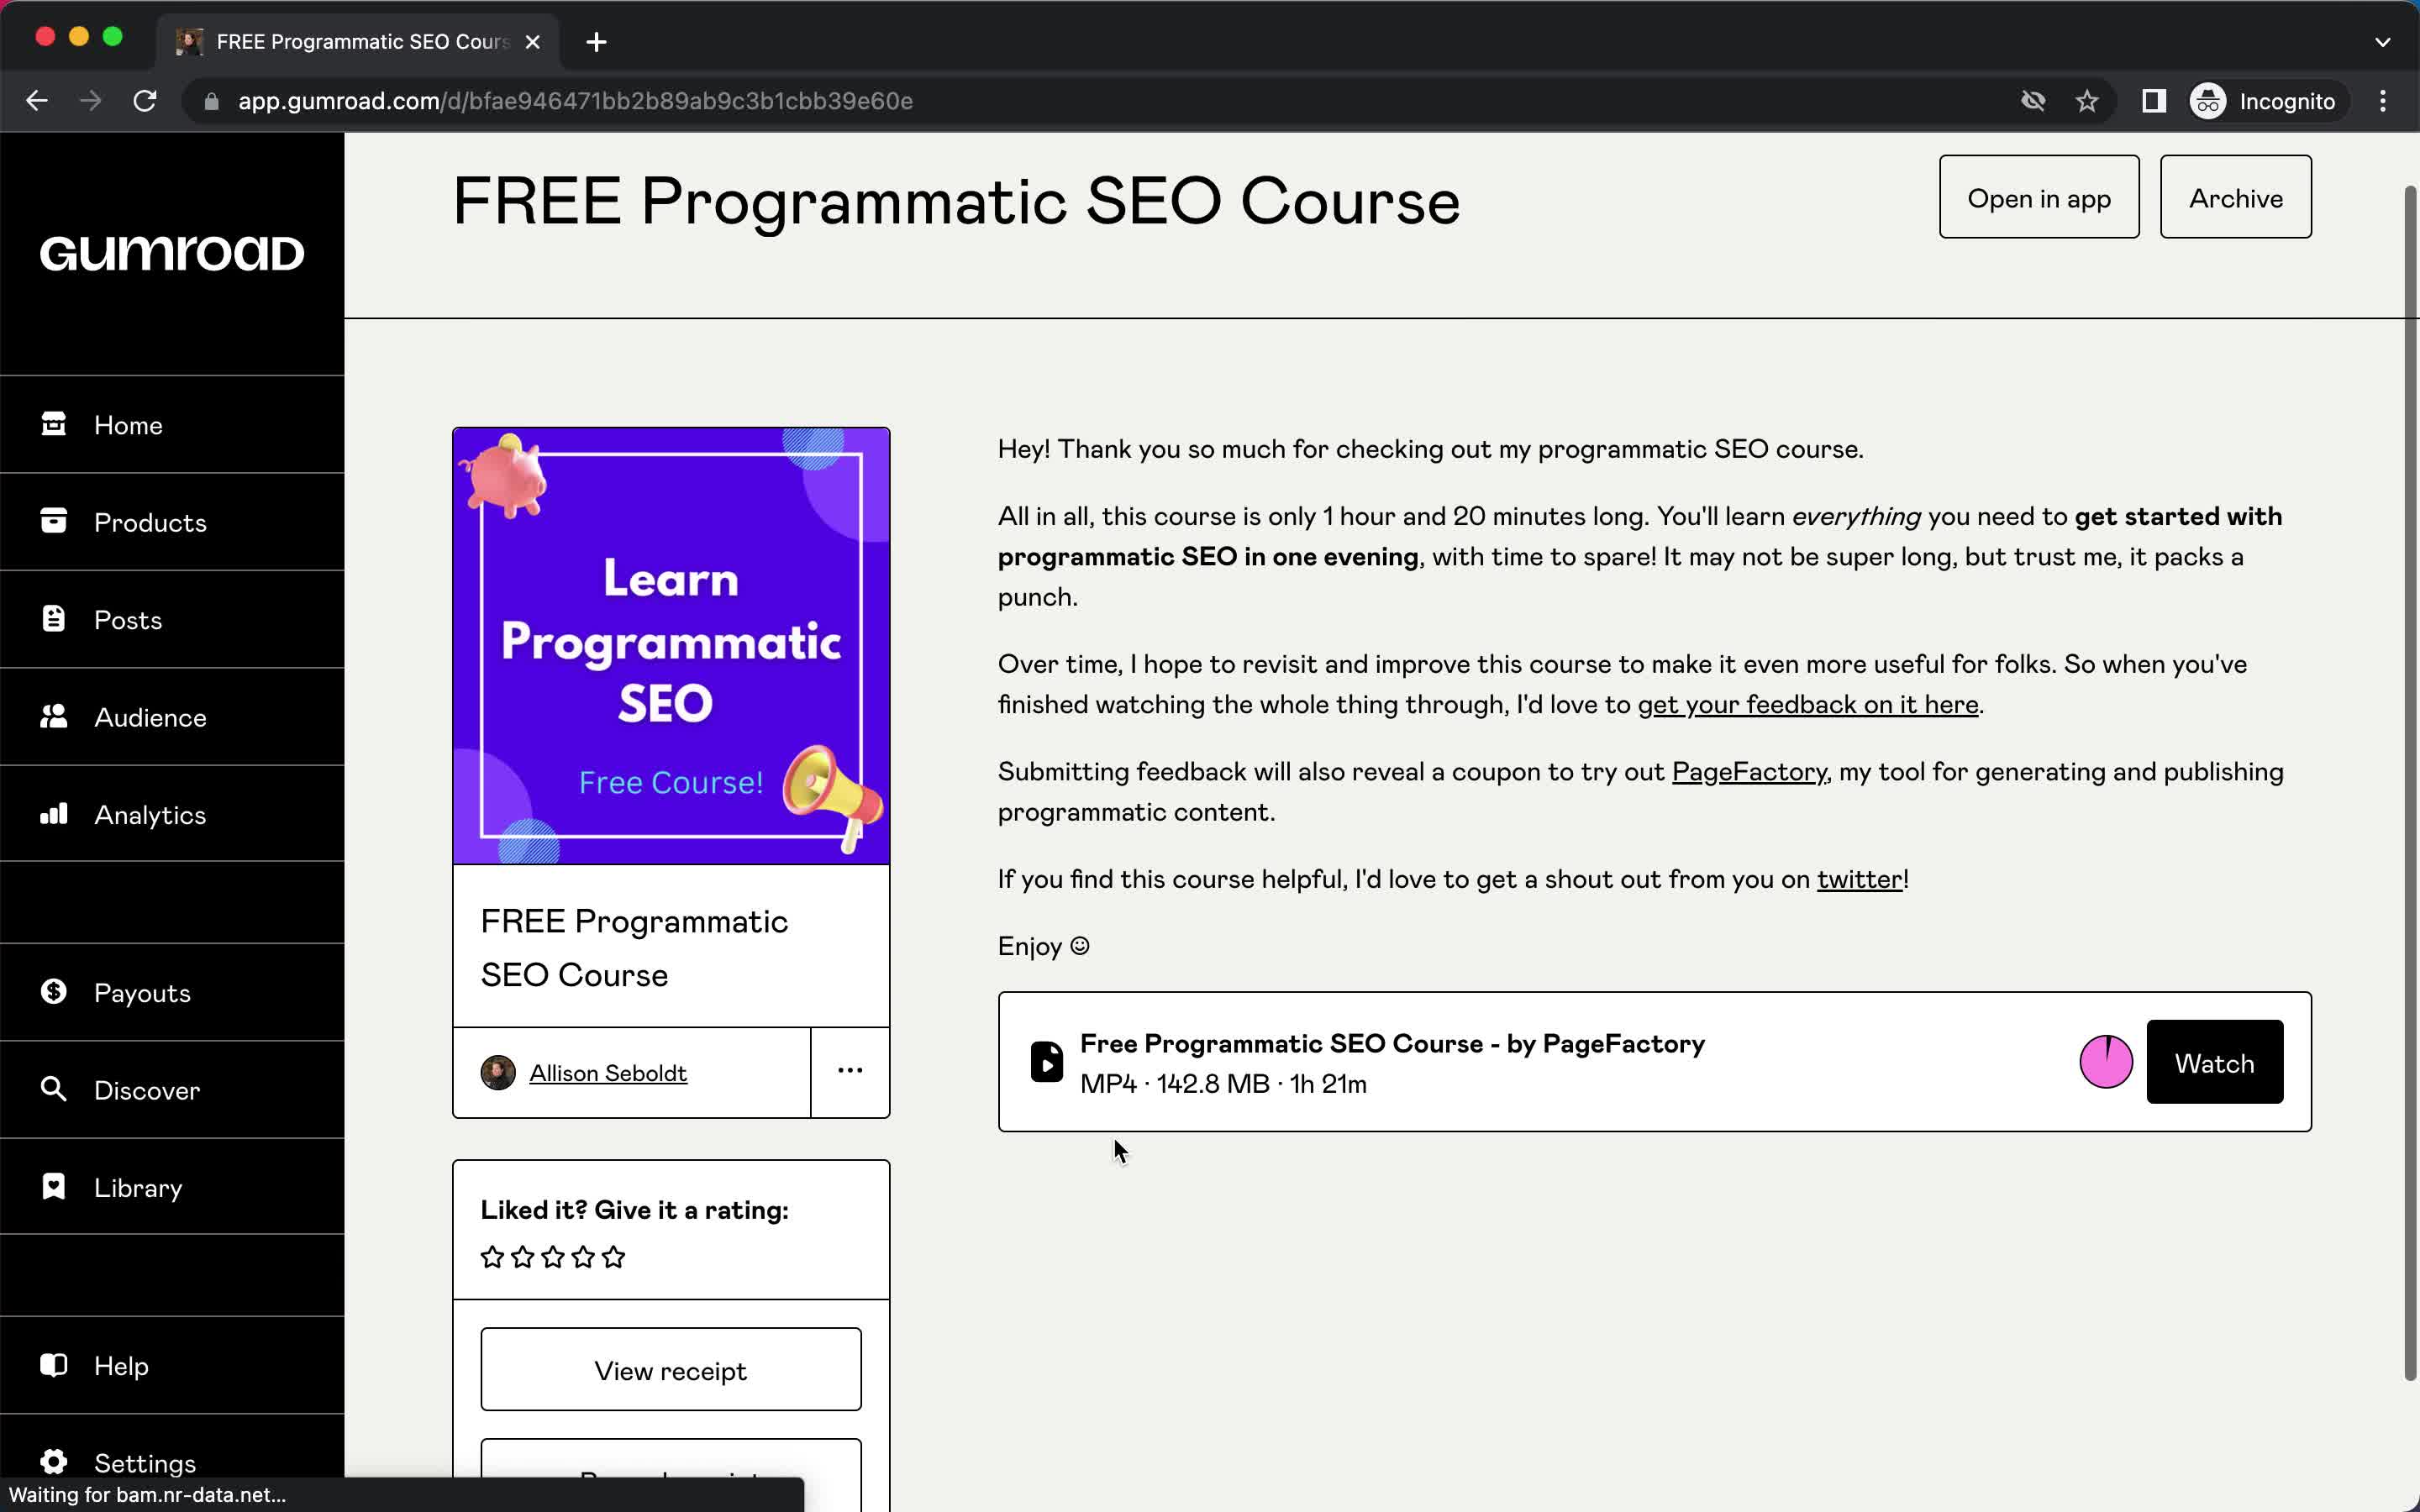Open the Posts menu item
The image size is (2420, 1512).
[x=172, y=620]
